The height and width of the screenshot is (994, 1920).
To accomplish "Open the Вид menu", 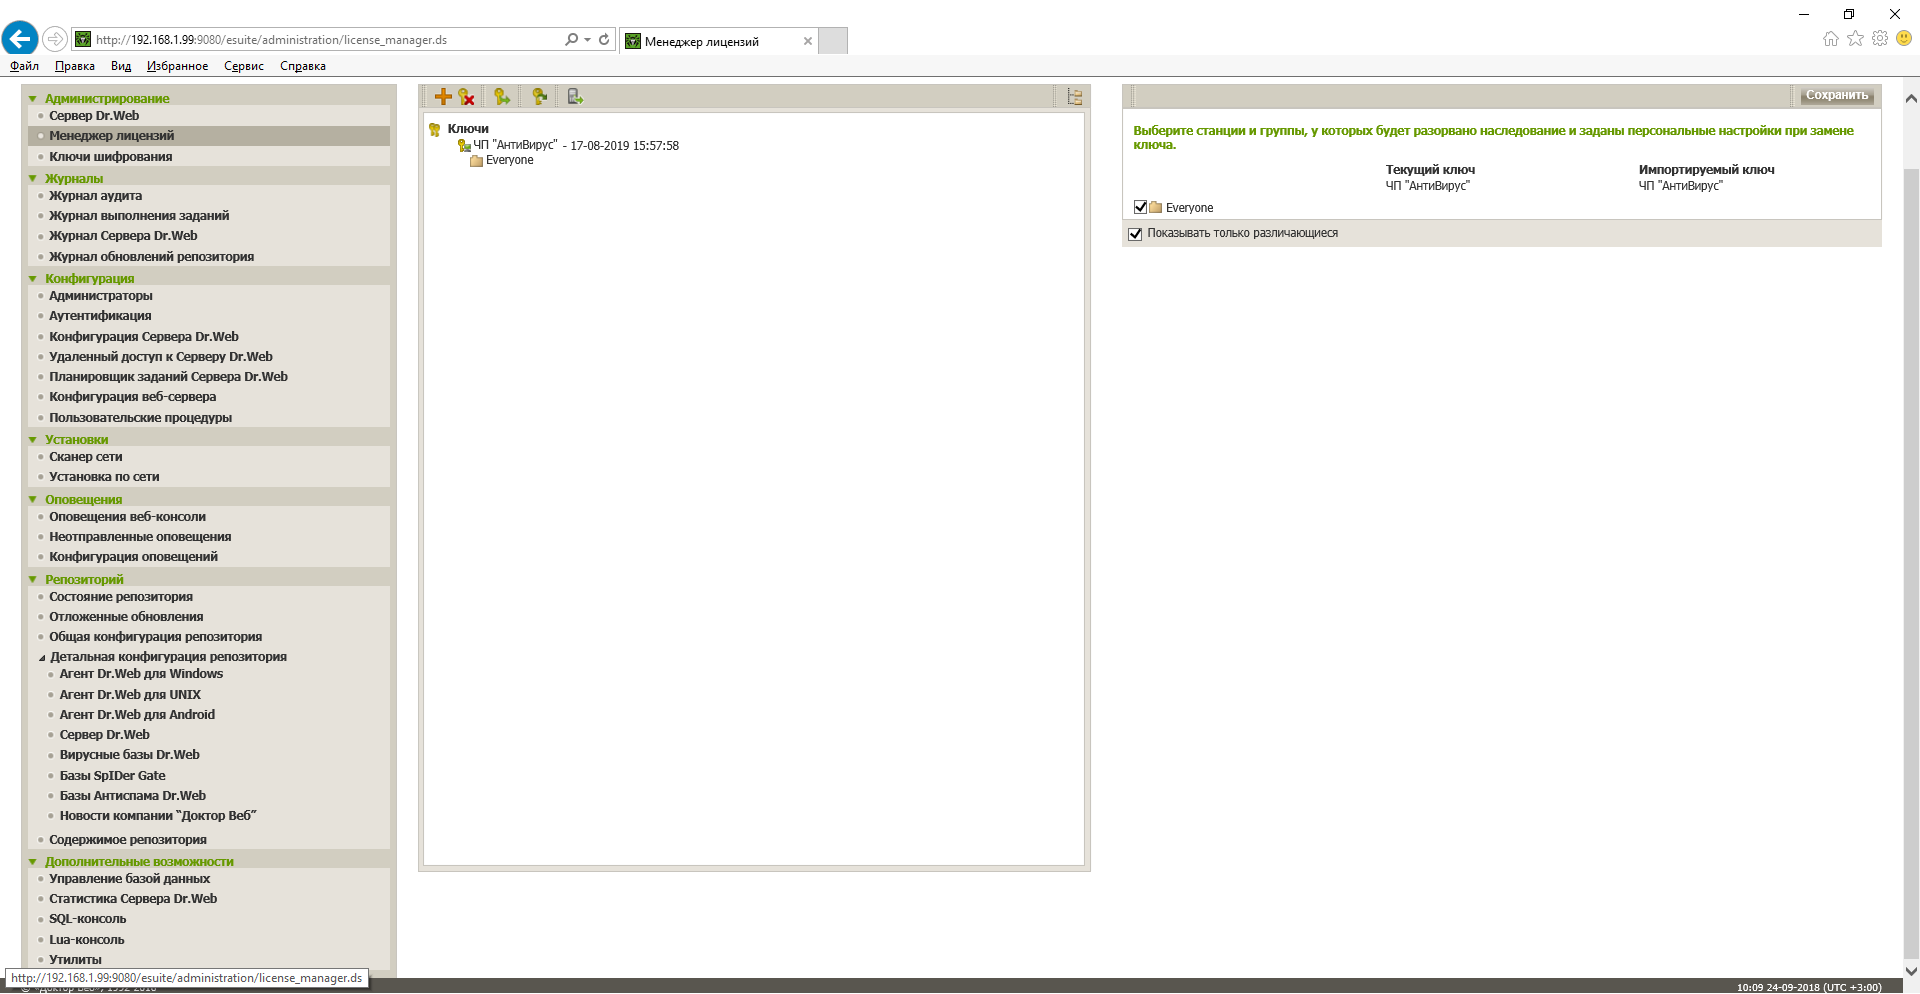I will (121, 66).
